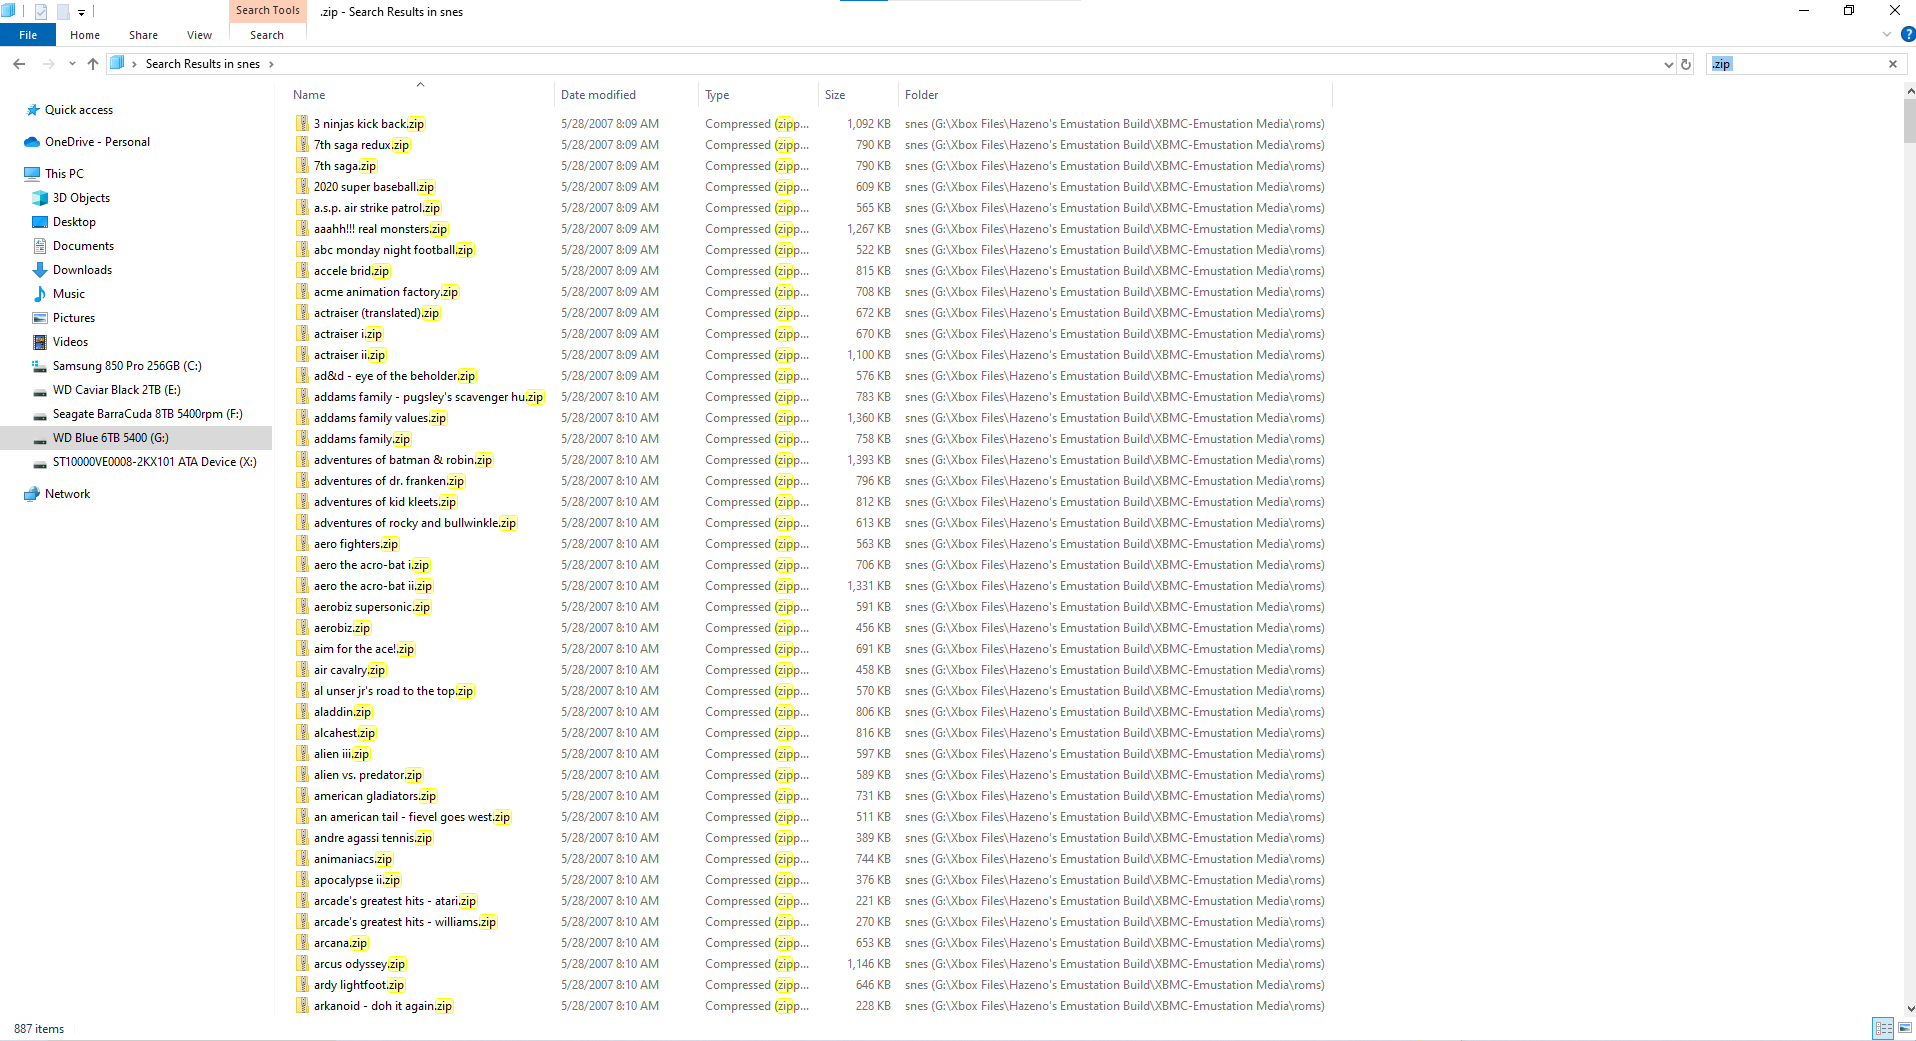This screenshot has height=1041, width=1916.
Task: Select Network in navigation pane
Action: point(67,494)
